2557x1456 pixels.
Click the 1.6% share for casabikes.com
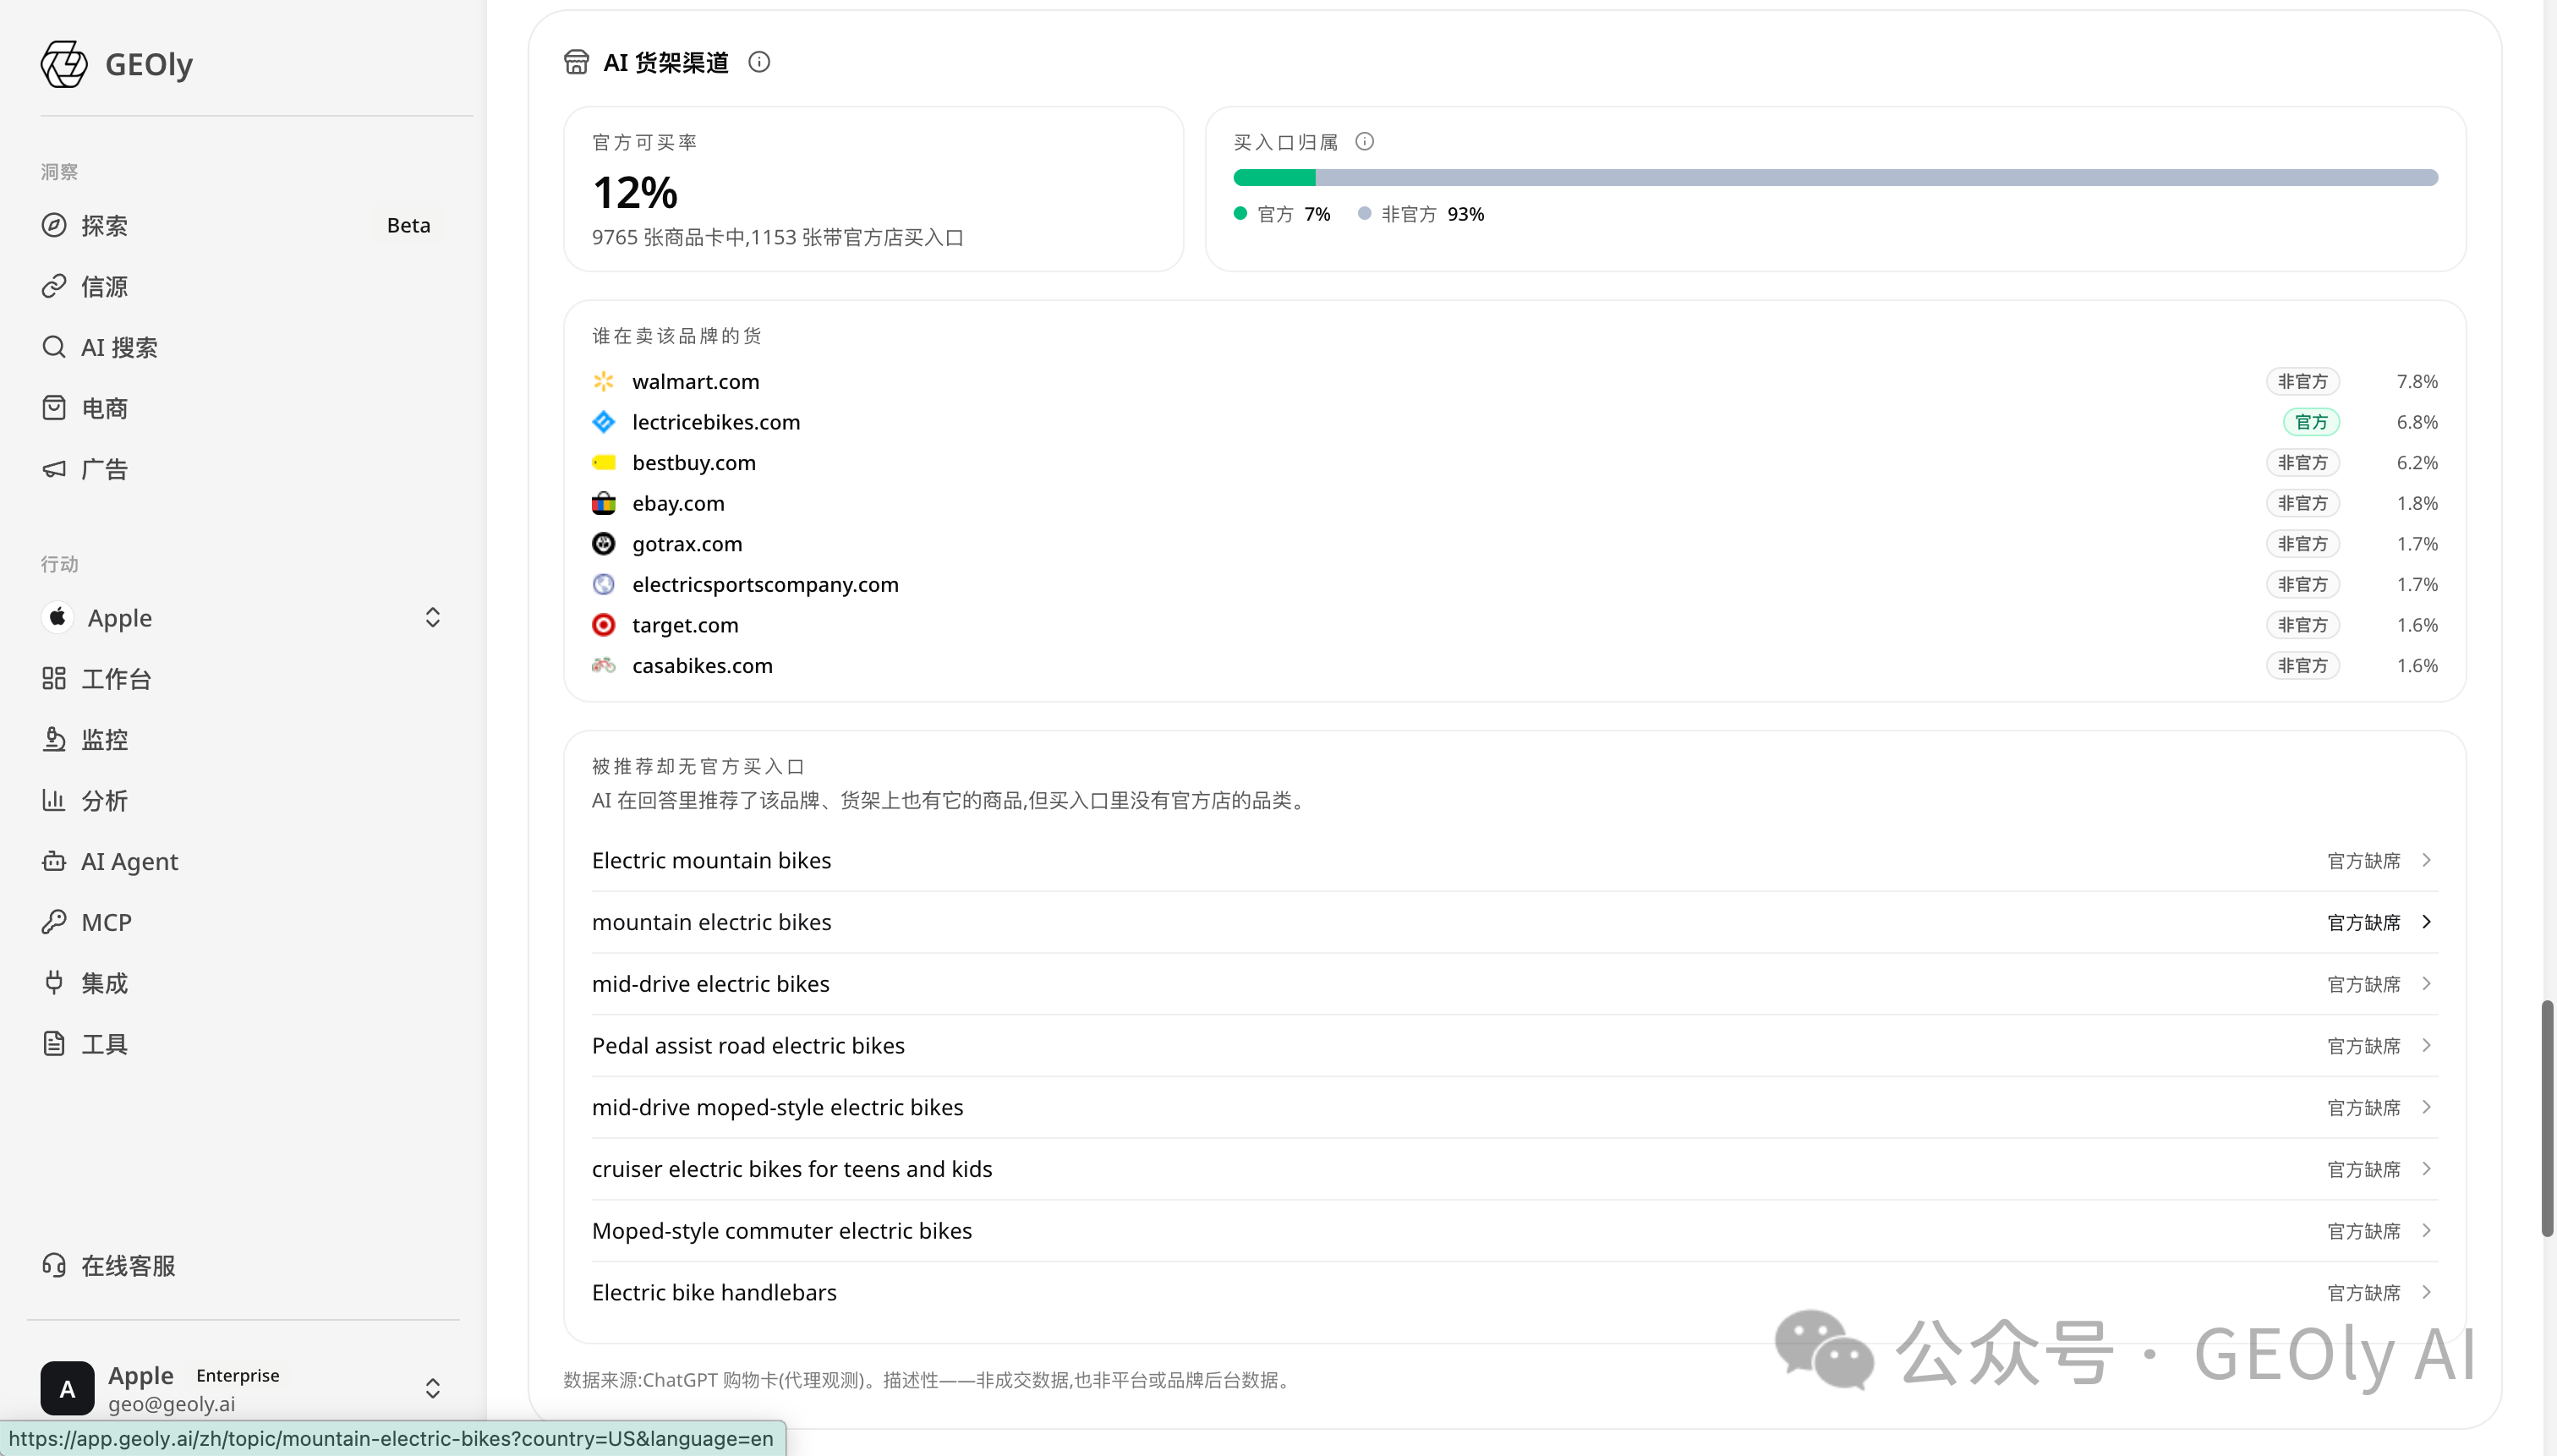[2417, 665]
